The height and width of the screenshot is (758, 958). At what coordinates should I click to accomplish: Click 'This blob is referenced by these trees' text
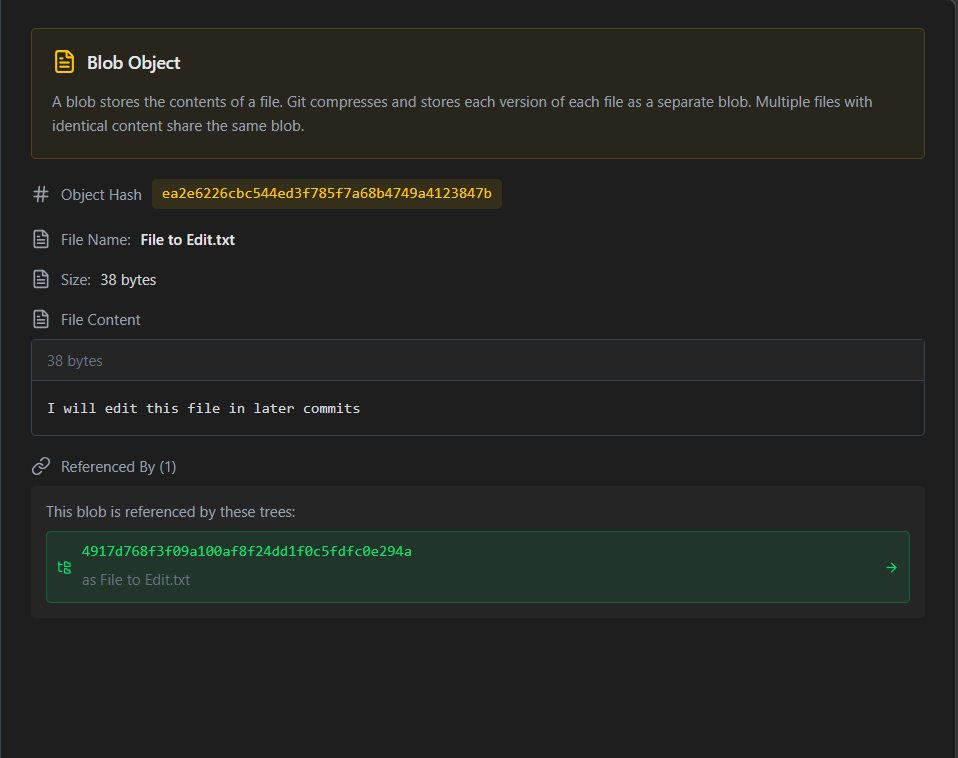point(170,512)
